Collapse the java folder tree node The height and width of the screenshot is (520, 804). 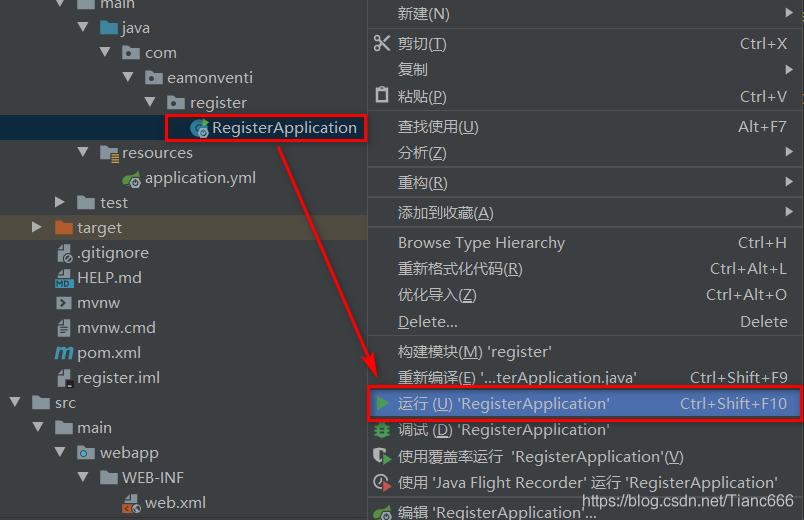click(x=83, y=27)
